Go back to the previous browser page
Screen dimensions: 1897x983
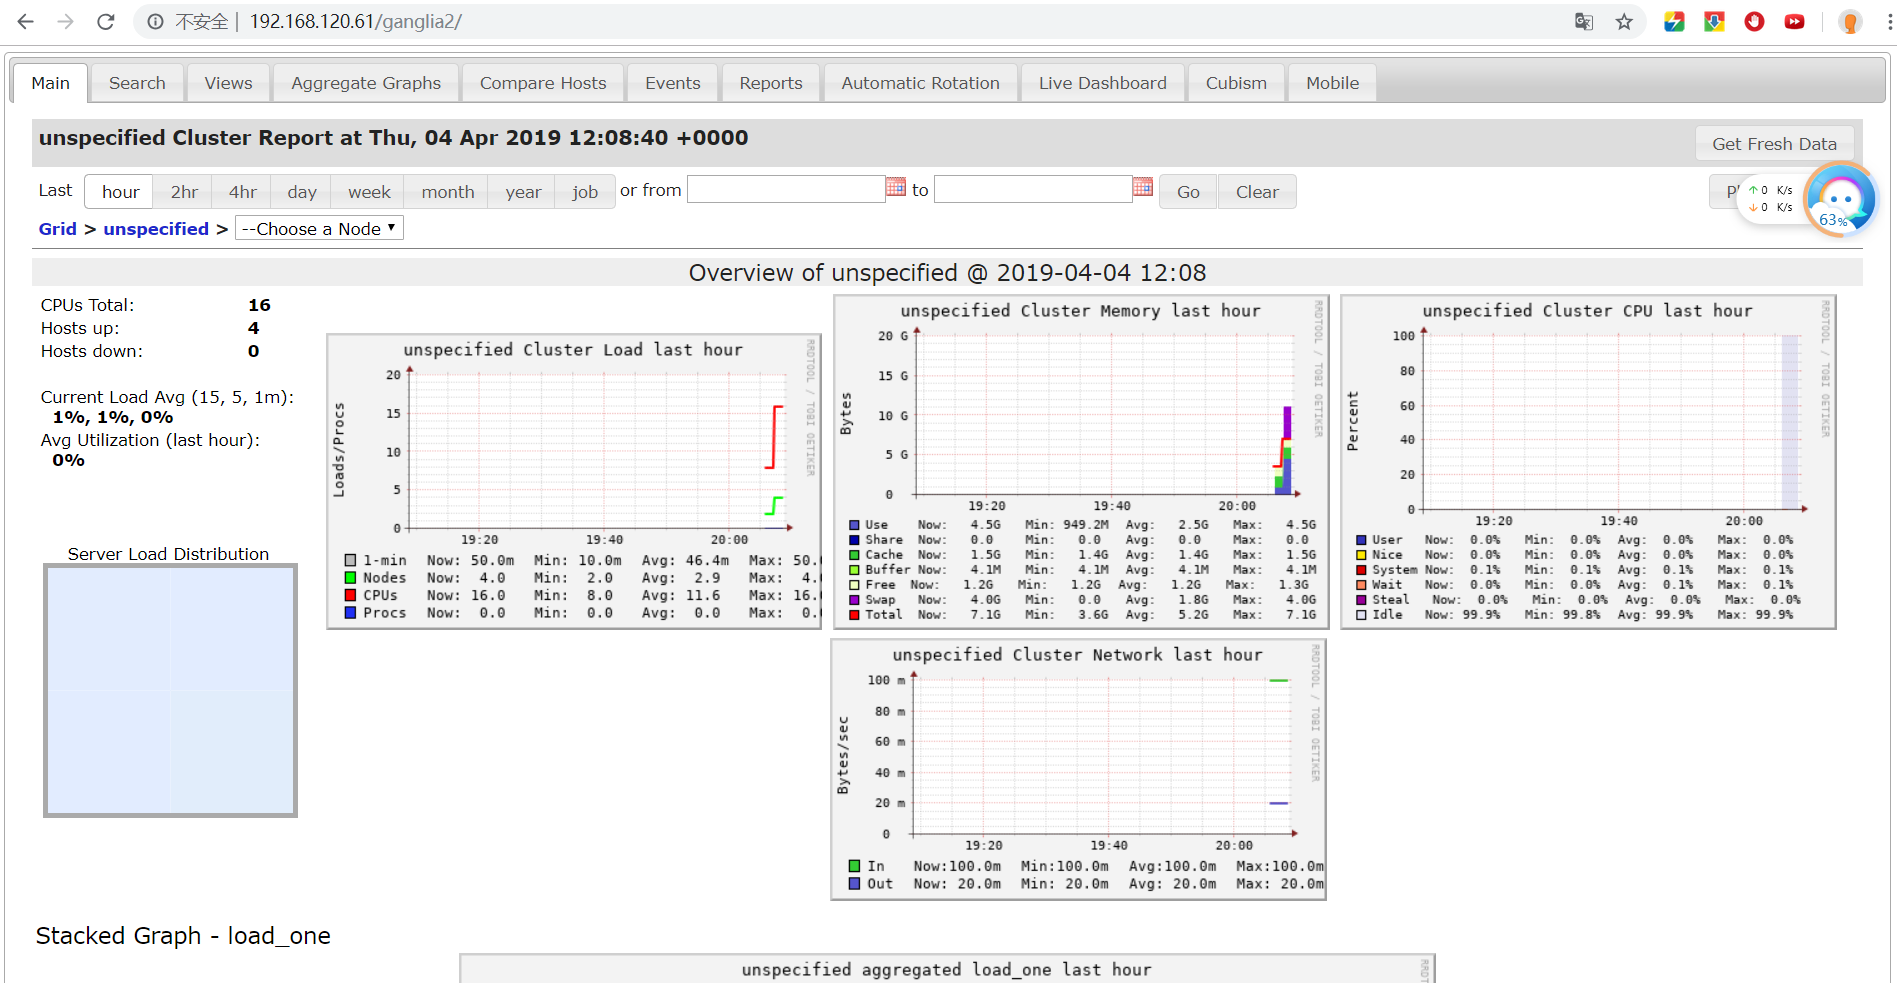[x=26, y=21]
